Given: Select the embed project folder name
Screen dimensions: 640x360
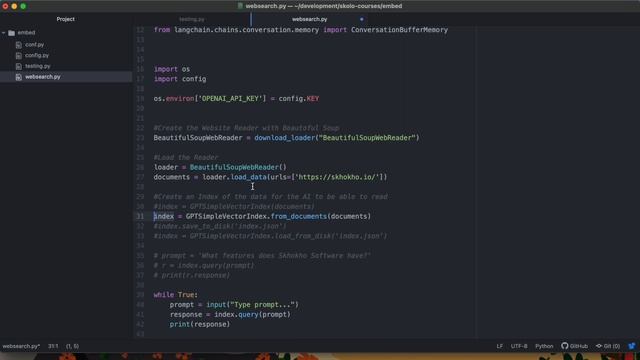Looking at the screenshot, I should pyautogui.click(x=26, y=33).
